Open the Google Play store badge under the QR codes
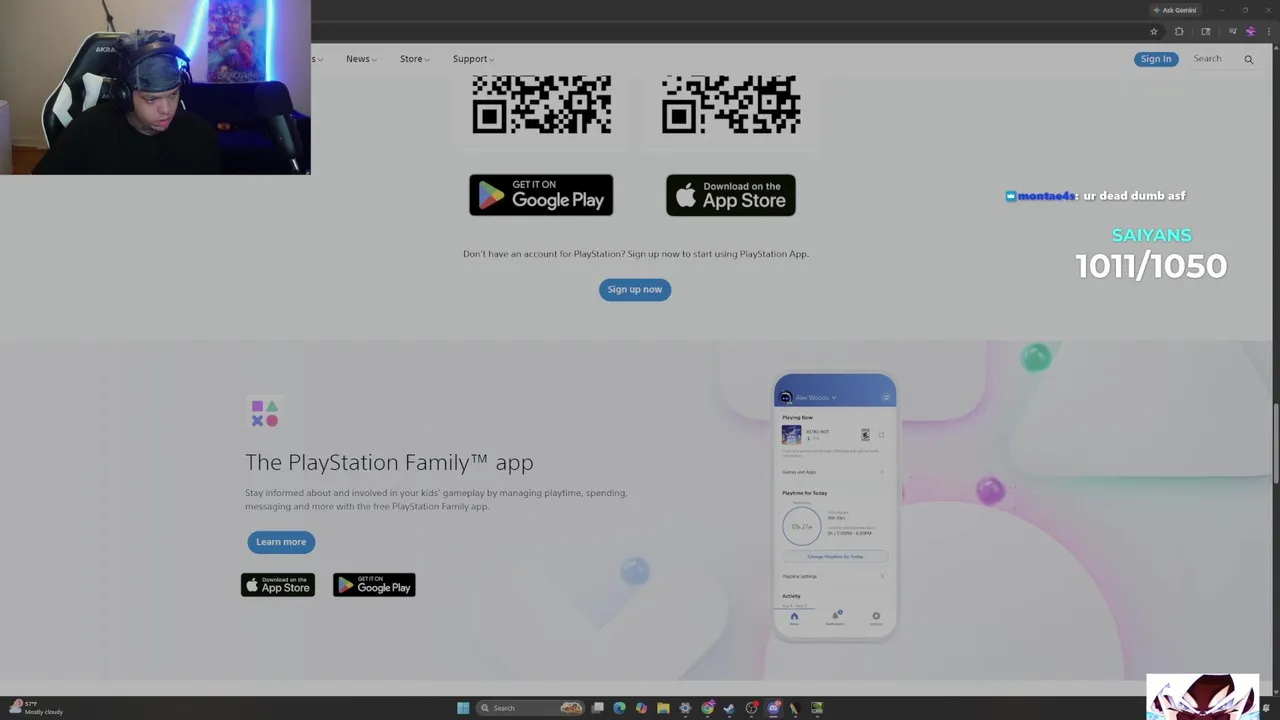Viewport: 1280px width, 720px height. point(541,195)
